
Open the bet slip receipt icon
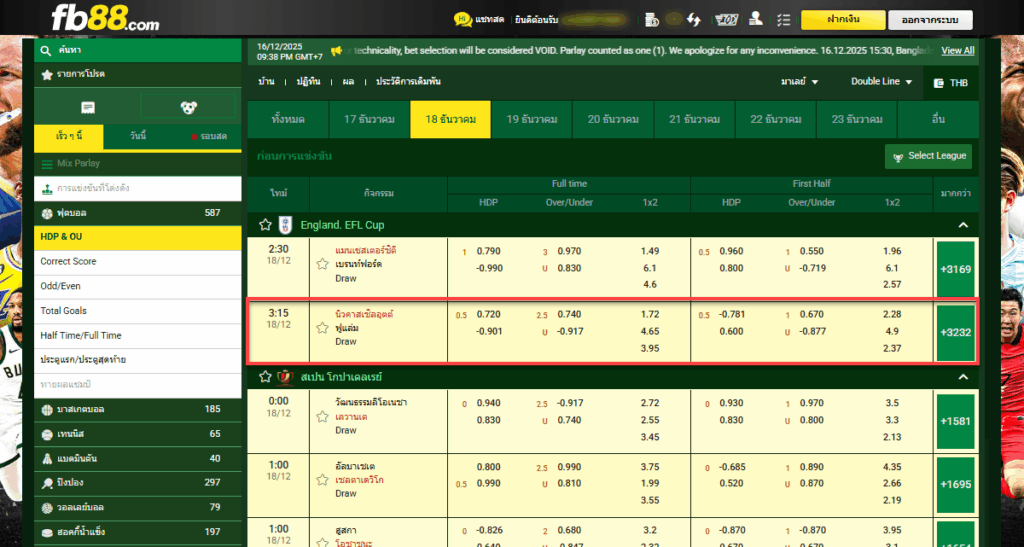point(88,108)
